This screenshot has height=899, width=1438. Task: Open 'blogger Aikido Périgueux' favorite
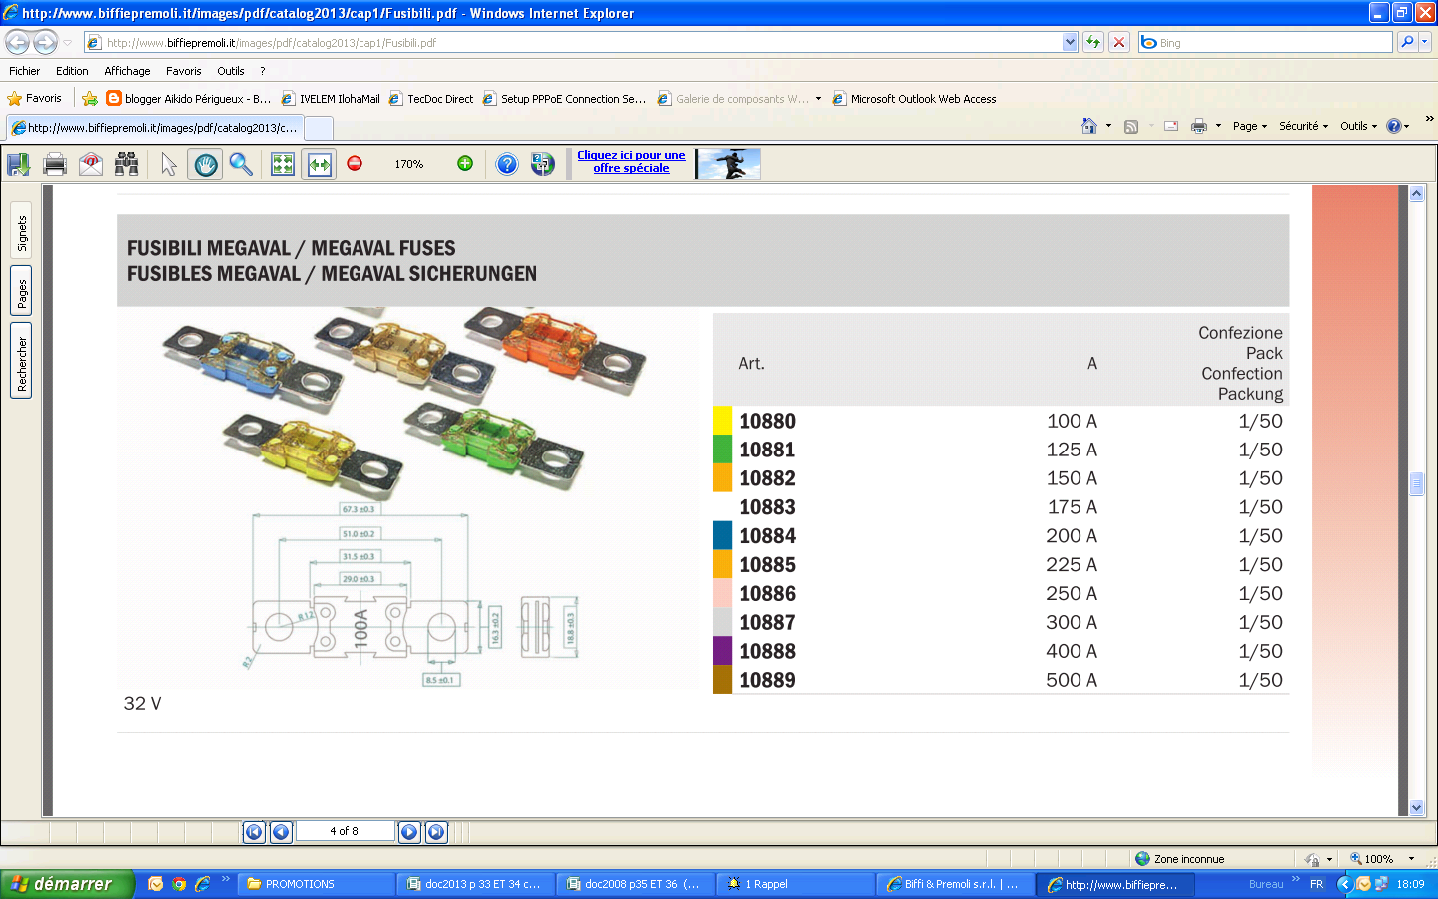pos(189,99)
